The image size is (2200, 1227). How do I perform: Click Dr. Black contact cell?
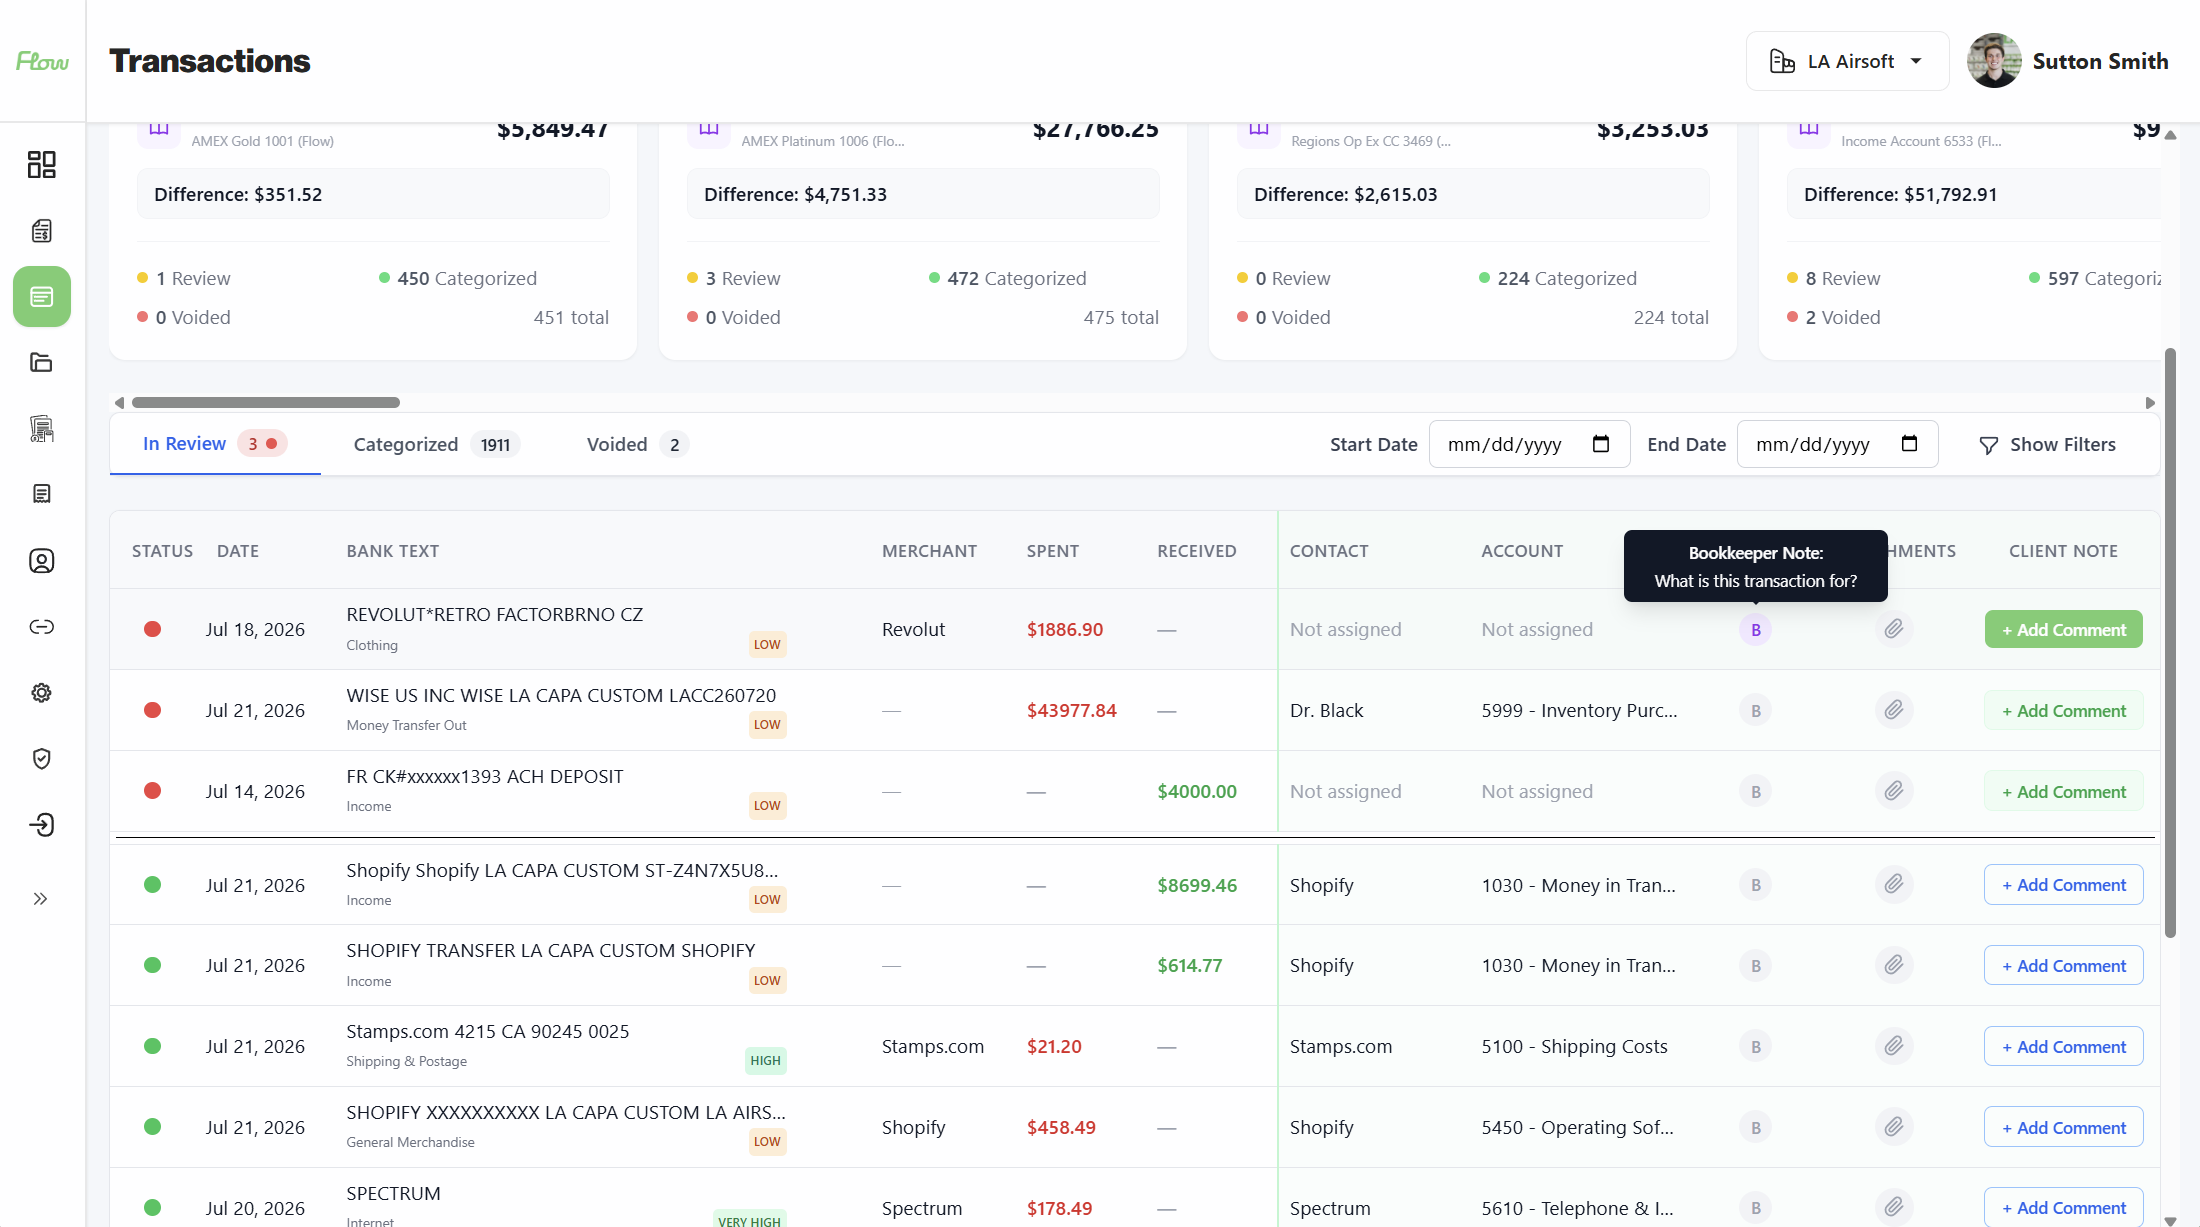click(x=1326, y=710)
